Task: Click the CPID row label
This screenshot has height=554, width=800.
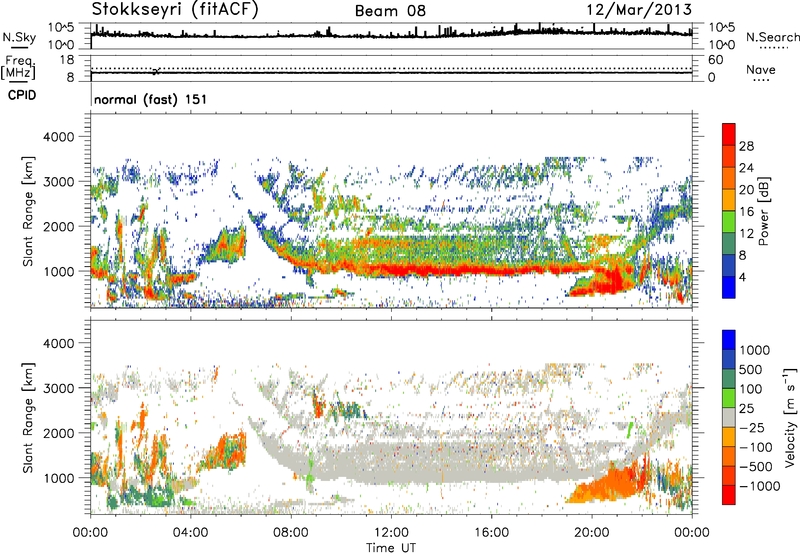Action: point(21,95)
